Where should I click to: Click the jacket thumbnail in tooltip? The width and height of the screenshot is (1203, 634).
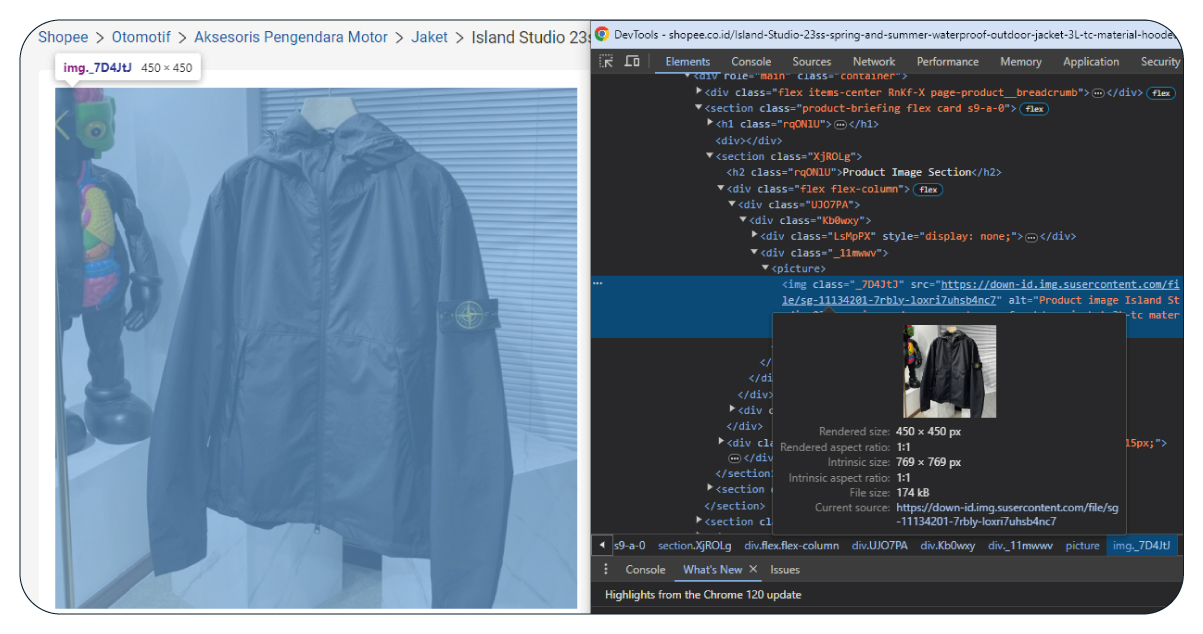pos(949,371)
